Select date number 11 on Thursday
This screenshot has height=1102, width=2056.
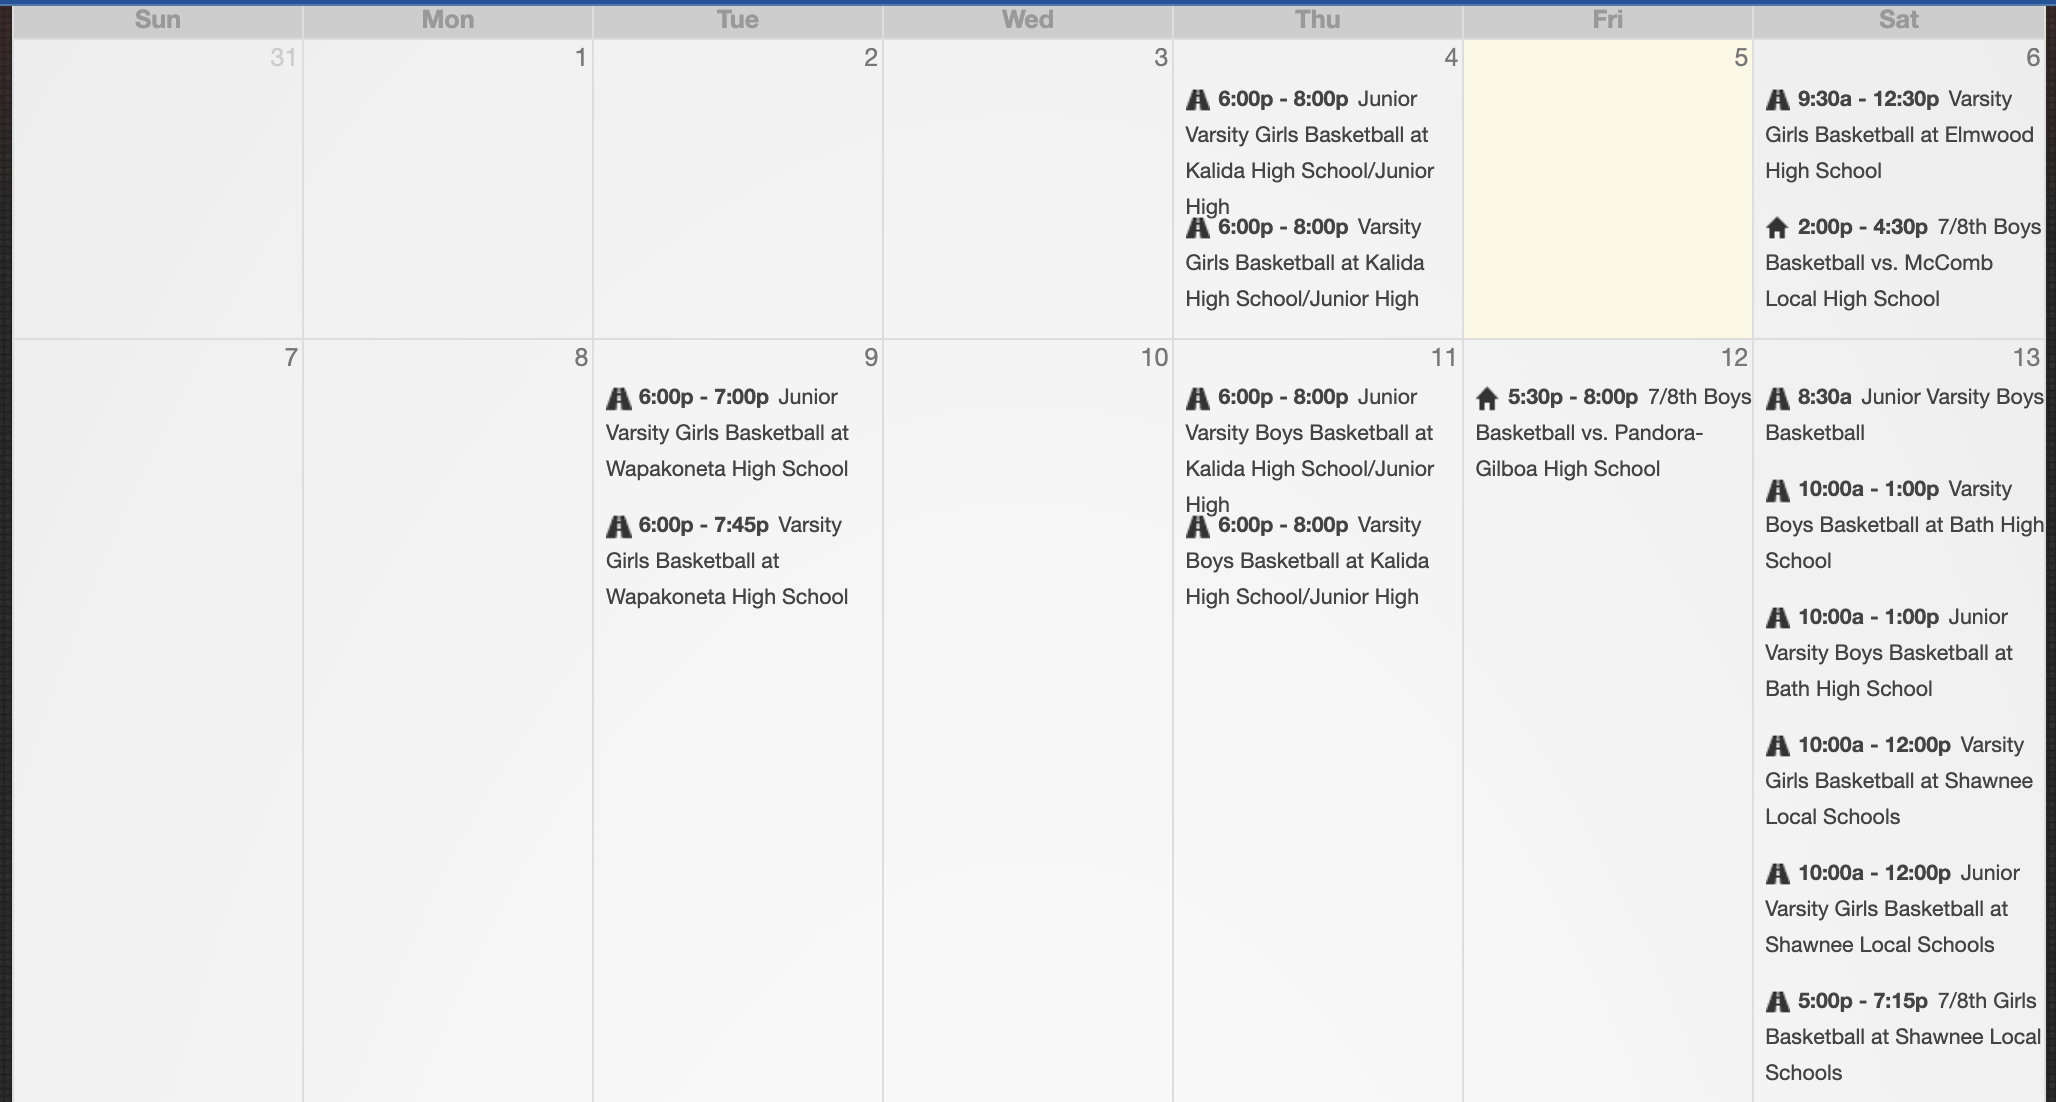click(x=1444, y=358)
